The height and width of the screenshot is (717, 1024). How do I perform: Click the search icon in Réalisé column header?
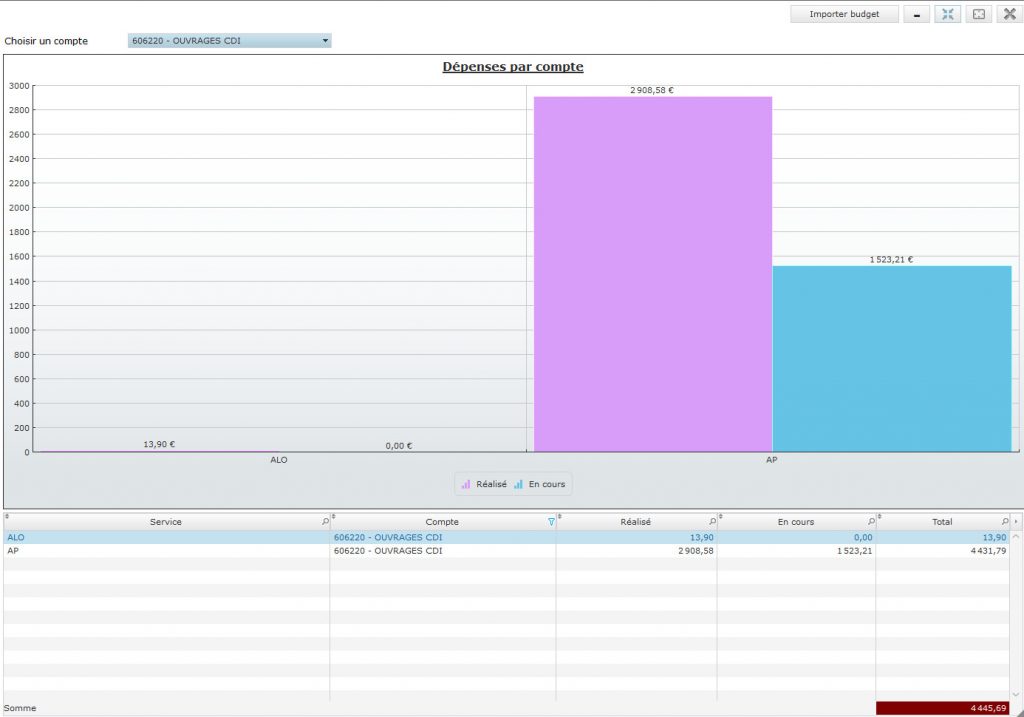point(712,522)
